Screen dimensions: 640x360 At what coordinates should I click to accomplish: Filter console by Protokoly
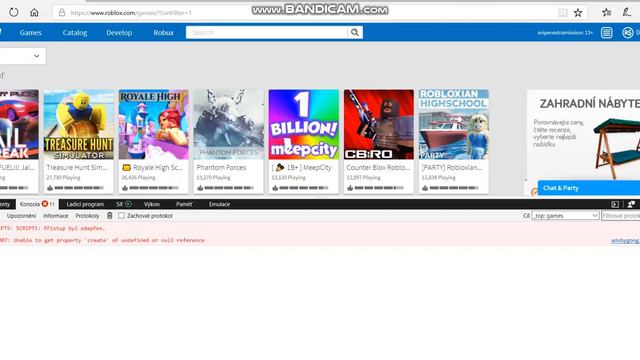pos(87,216)
